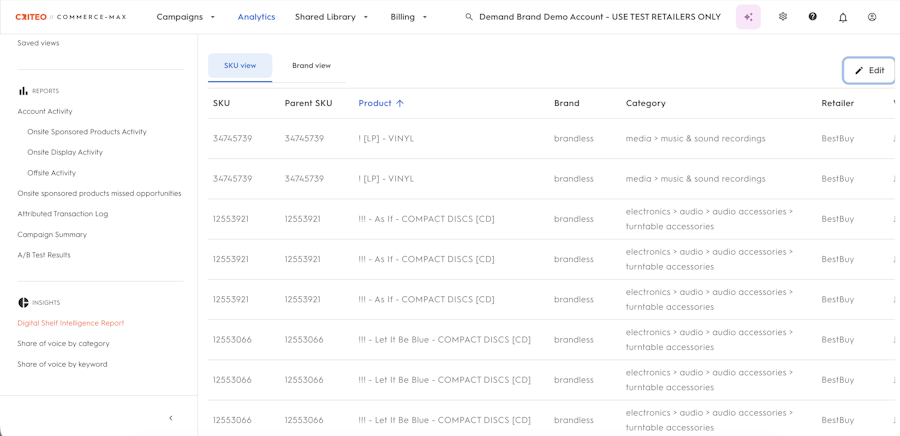Viewport: 900px width, 436px height.
Task: Expand the Shared Library dropdown
Action: tap(332, 17)
